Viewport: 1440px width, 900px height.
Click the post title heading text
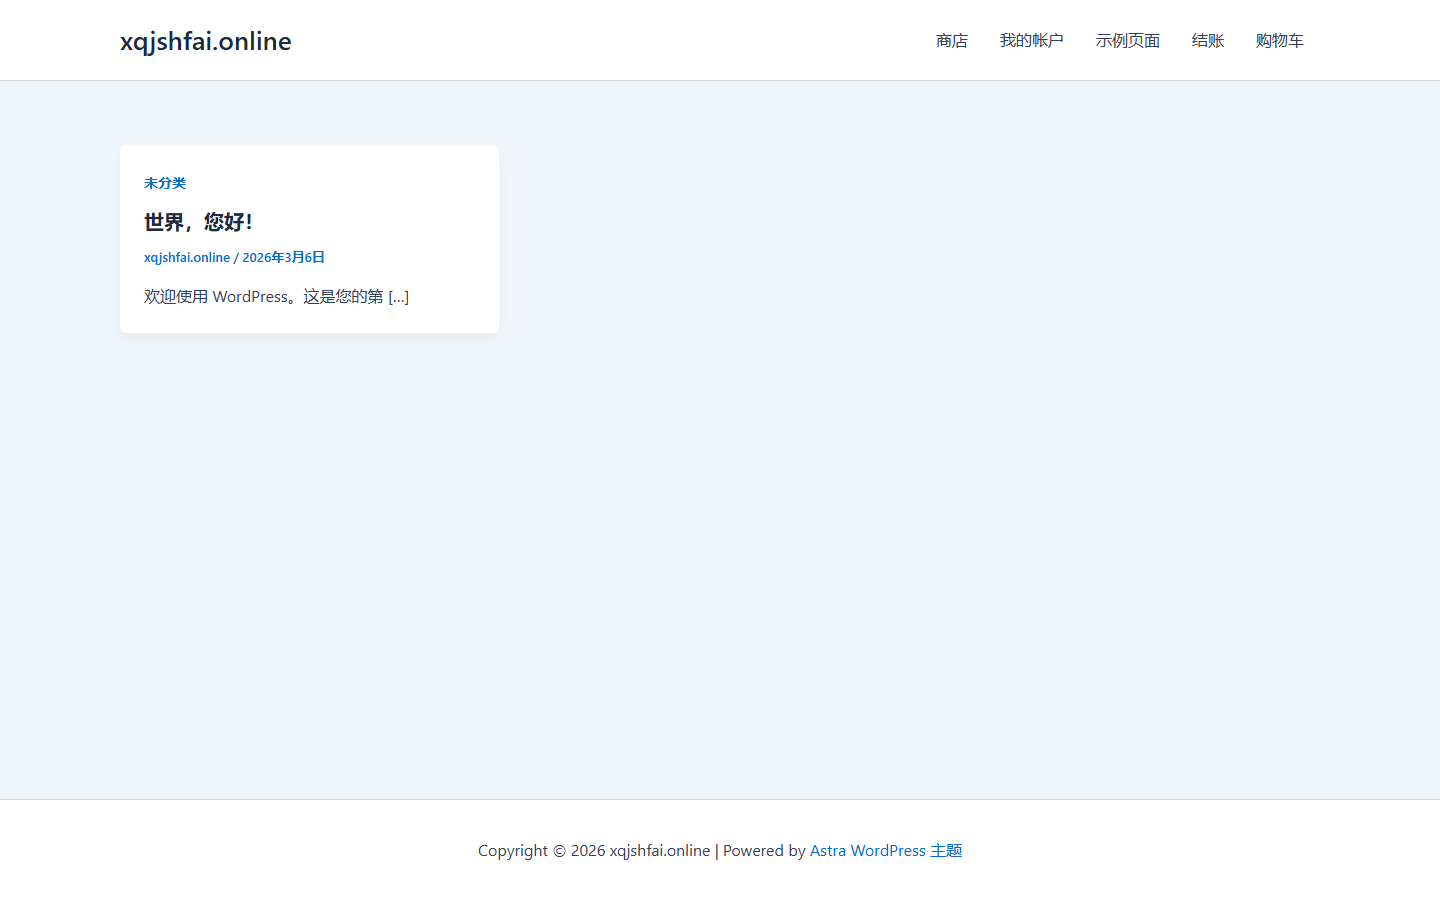coord(197,222)
